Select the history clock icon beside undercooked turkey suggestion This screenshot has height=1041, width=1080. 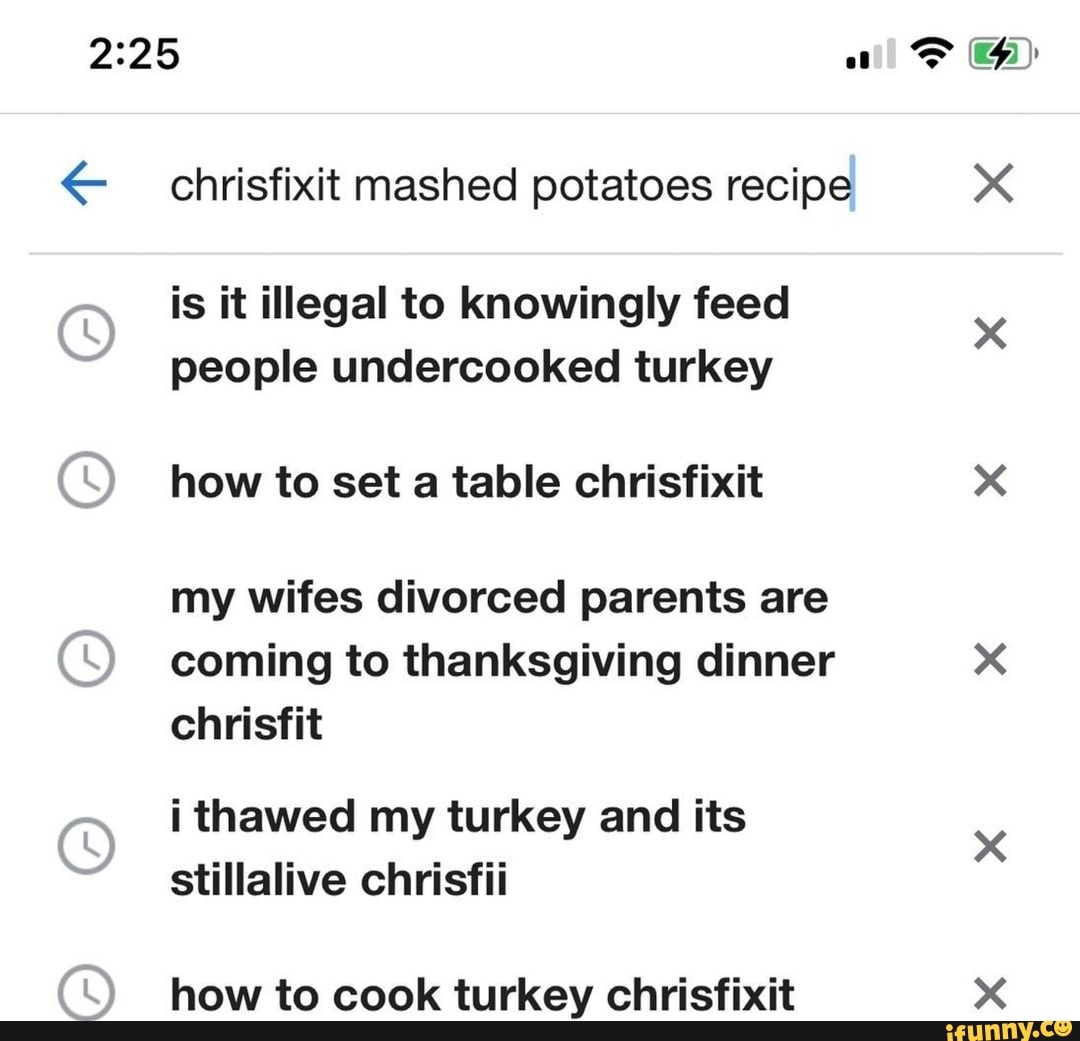click(x=88, y=333)
